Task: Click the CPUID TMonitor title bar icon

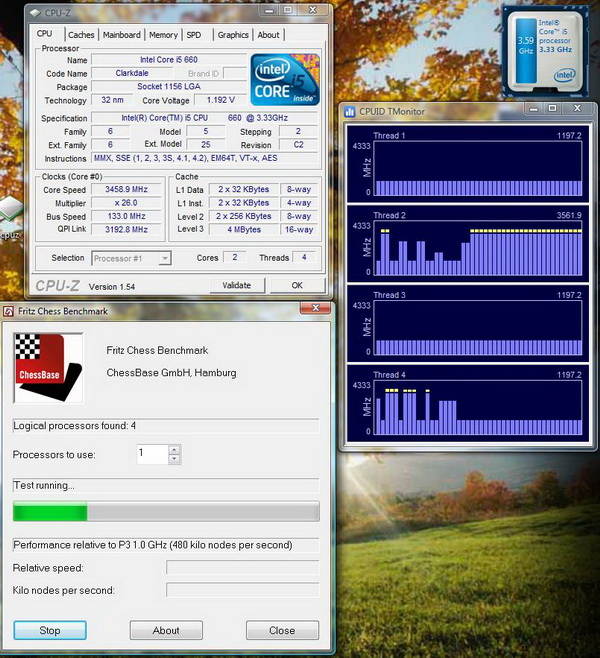Action: pos(350,112)
